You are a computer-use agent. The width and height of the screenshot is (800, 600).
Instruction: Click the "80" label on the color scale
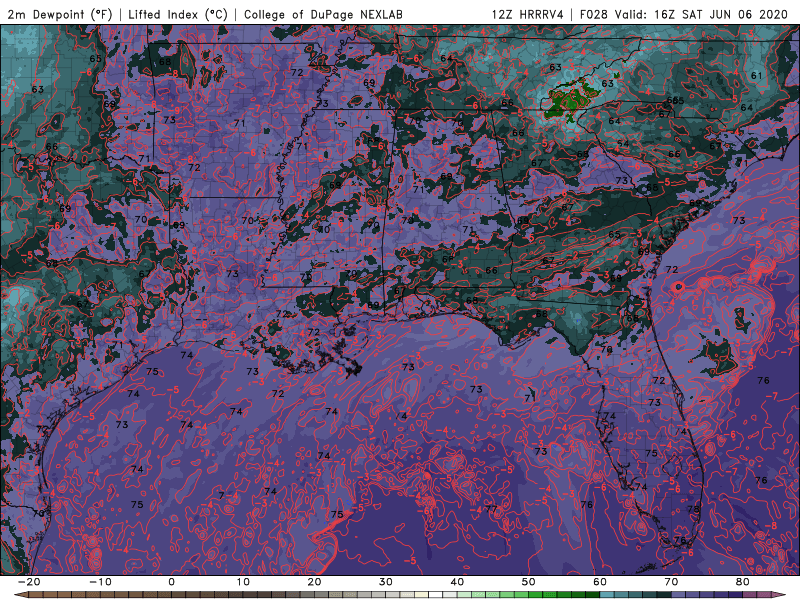(x=743, y=582)
